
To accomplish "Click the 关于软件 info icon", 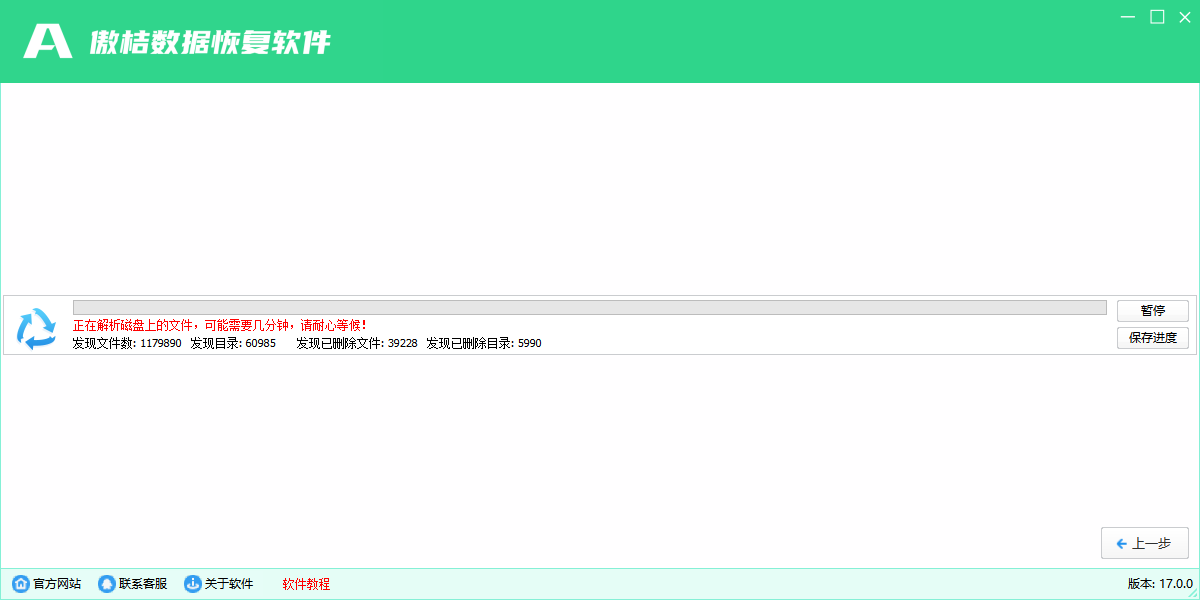I will tap(192, 584).
